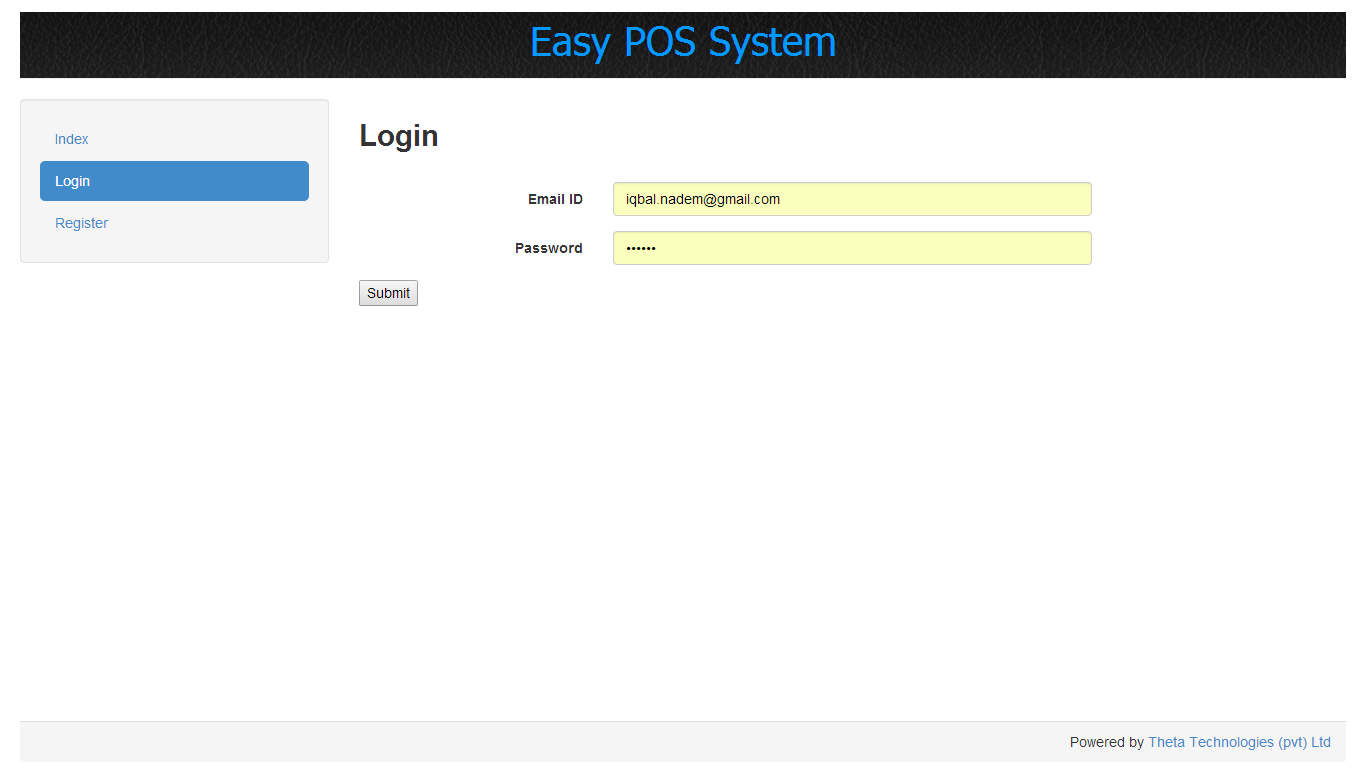Click the Easy POS System header title
The image size is (1366, 782).
click(683, 42)
